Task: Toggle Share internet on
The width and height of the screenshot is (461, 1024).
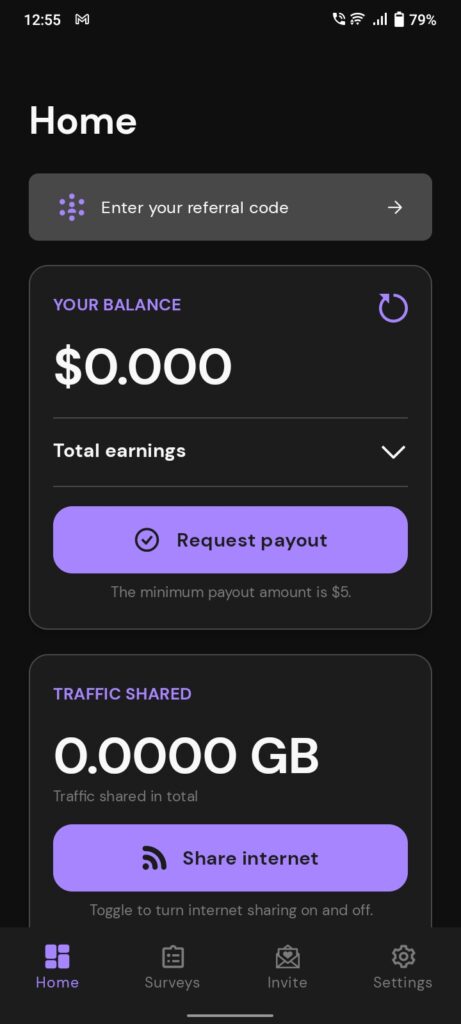Action: tap(230, 857)
